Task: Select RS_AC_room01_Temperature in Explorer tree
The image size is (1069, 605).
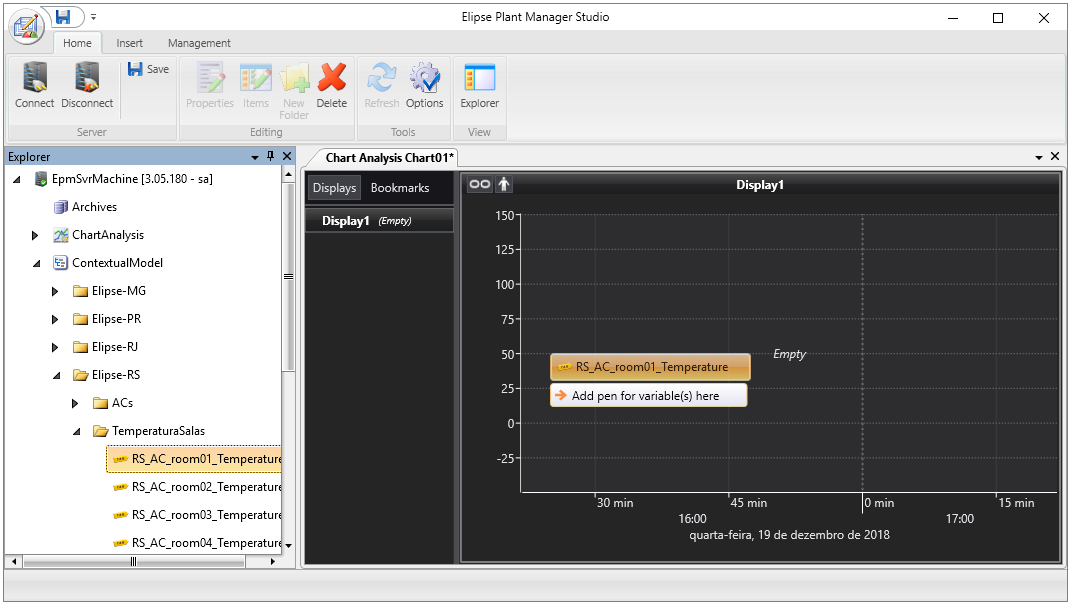Action: point(194,459)
